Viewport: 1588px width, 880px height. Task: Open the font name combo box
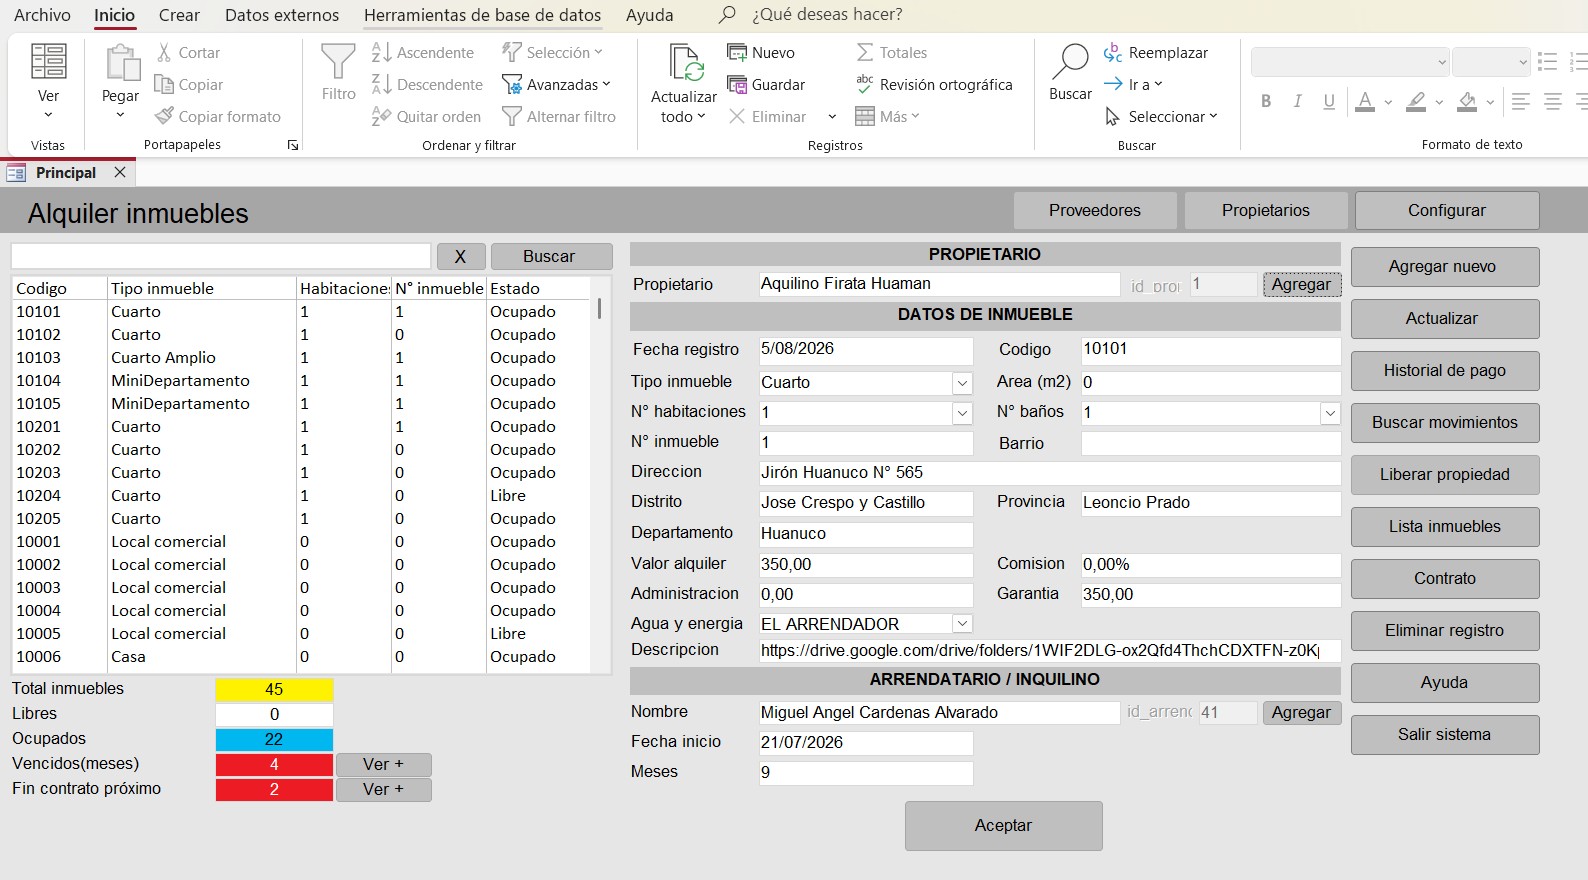(1350, 62)
